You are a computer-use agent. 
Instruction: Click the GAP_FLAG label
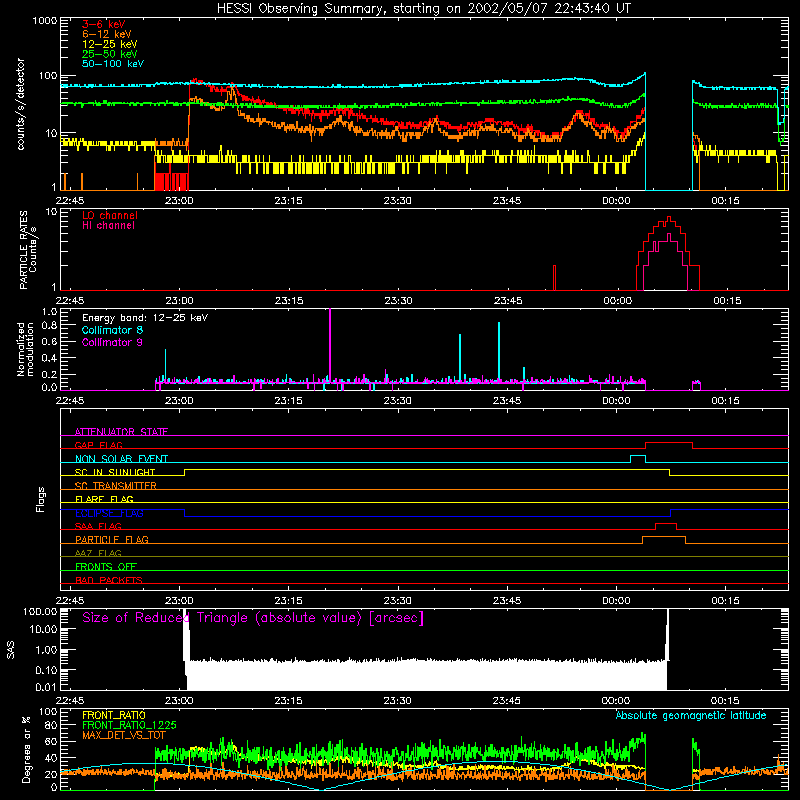[x=98, y=445]
